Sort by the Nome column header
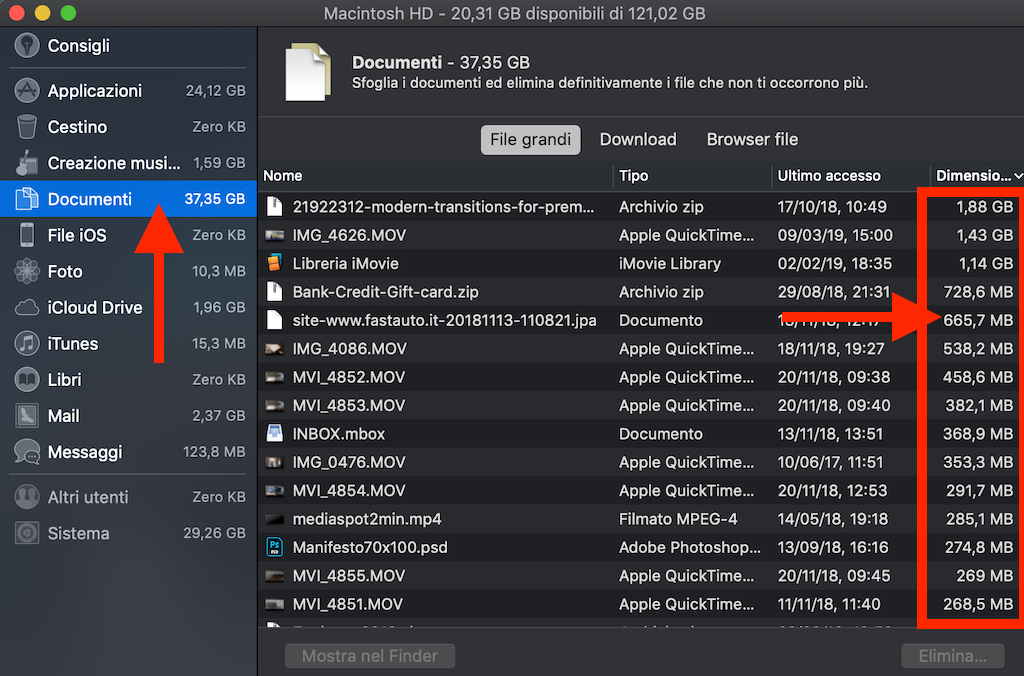 [x=283, y=176]
